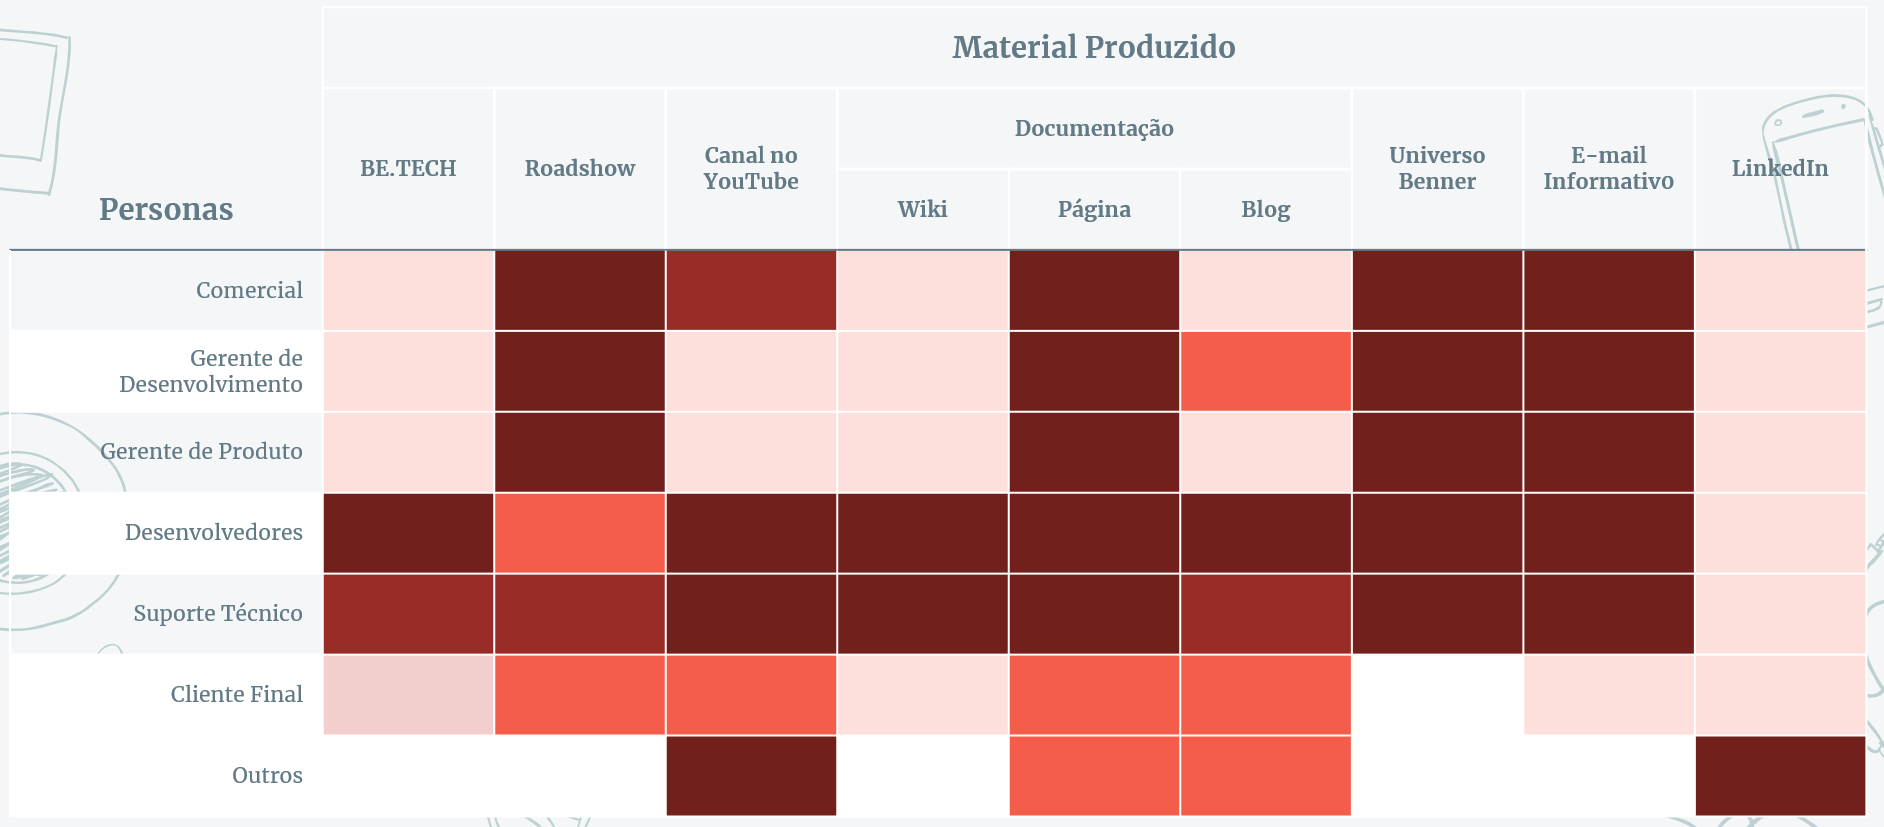Select the BE.TECH column header

(408, 168)
